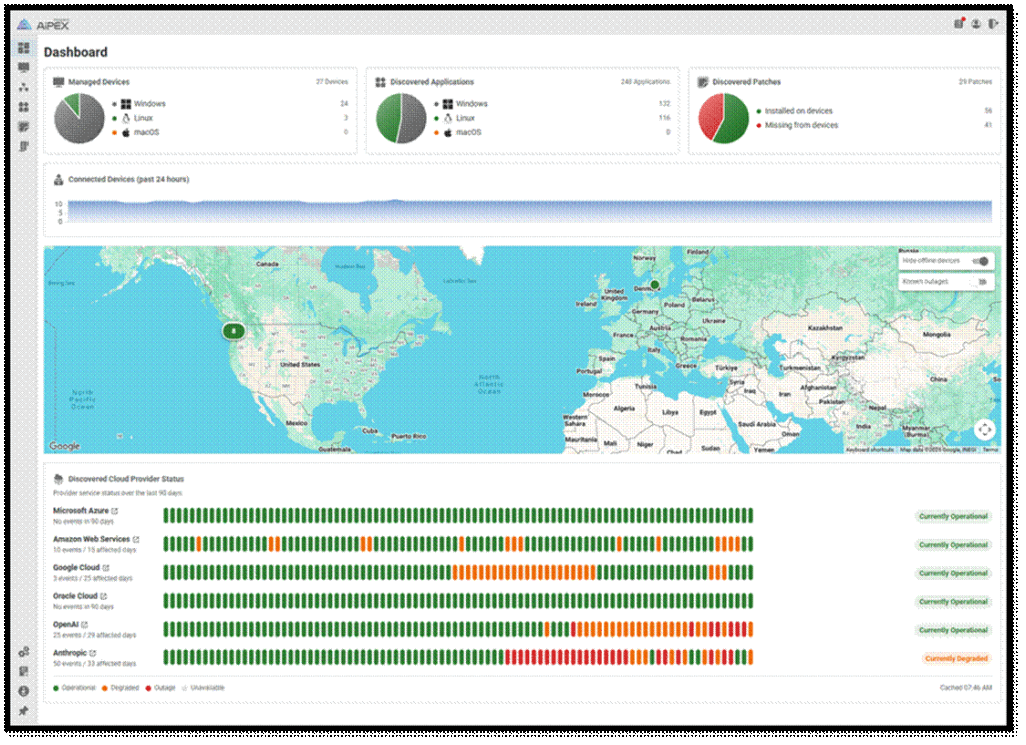1026x745 pixels.
Task: Click the Discovered Patches pie chart
Action: (724, 118)
